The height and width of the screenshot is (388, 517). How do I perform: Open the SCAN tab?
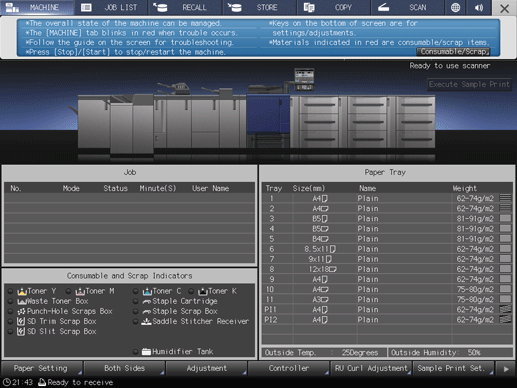(x=407, y=7)
